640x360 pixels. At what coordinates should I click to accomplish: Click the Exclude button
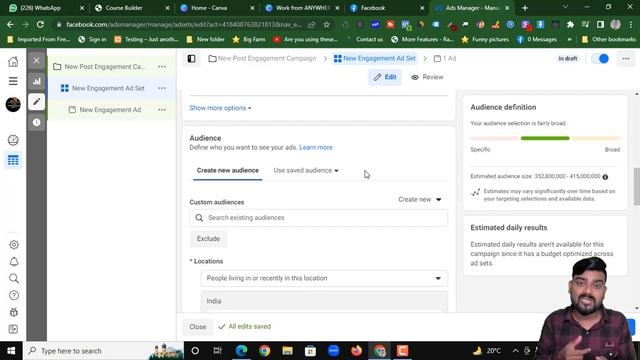tap(209, 239)
